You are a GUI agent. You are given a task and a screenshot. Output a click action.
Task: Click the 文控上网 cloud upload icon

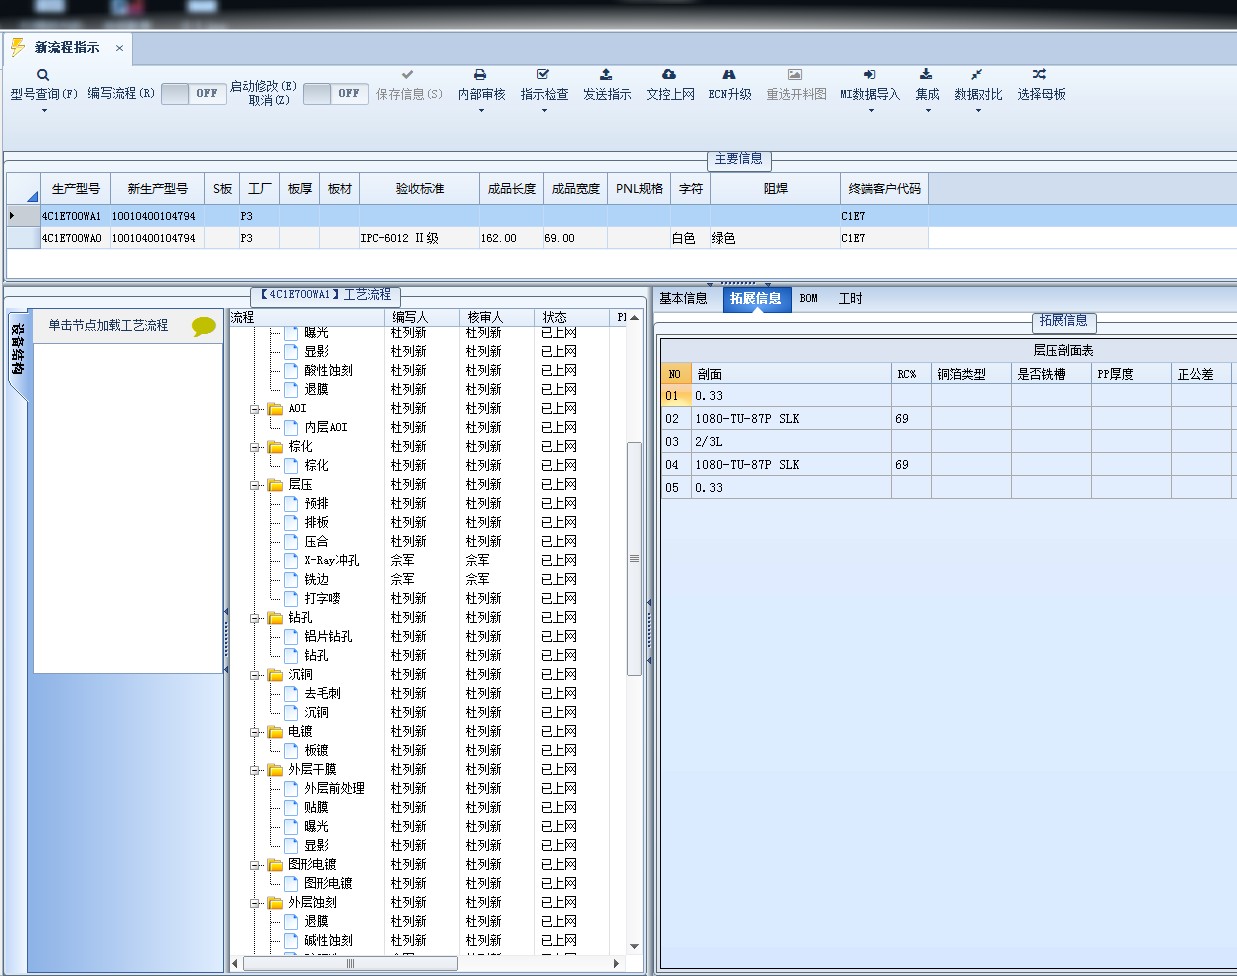(x=669, y=75)
